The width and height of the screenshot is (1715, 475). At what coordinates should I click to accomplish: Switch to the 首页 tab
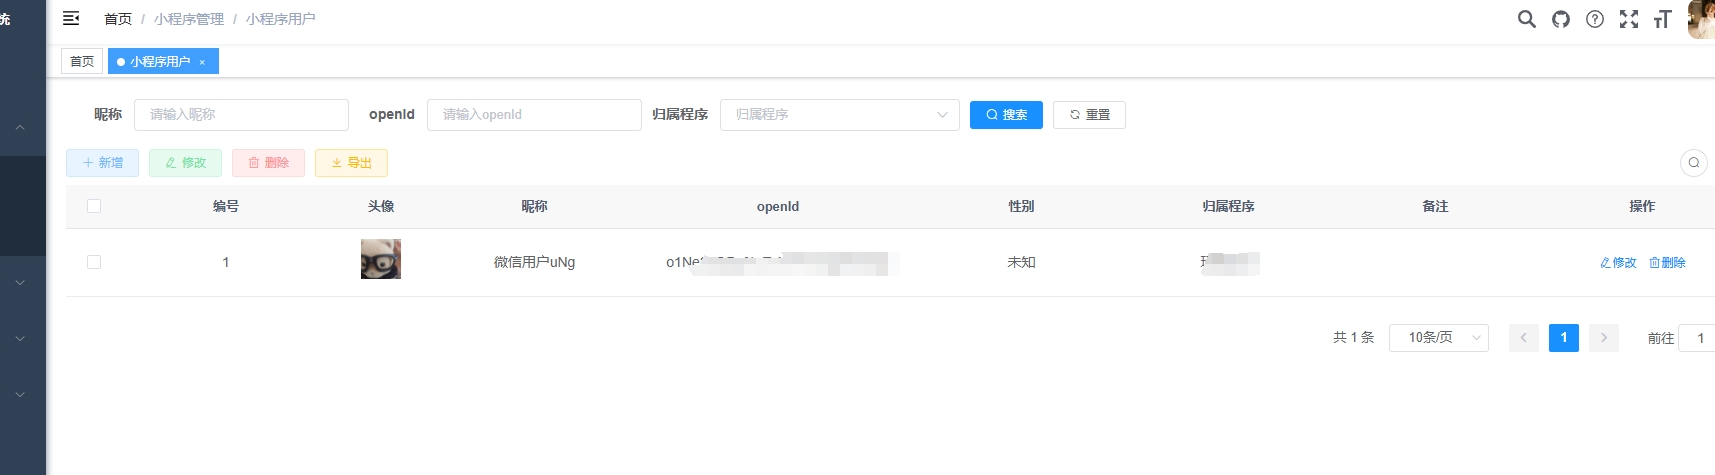pyautogui.click(x=82, y=62)
